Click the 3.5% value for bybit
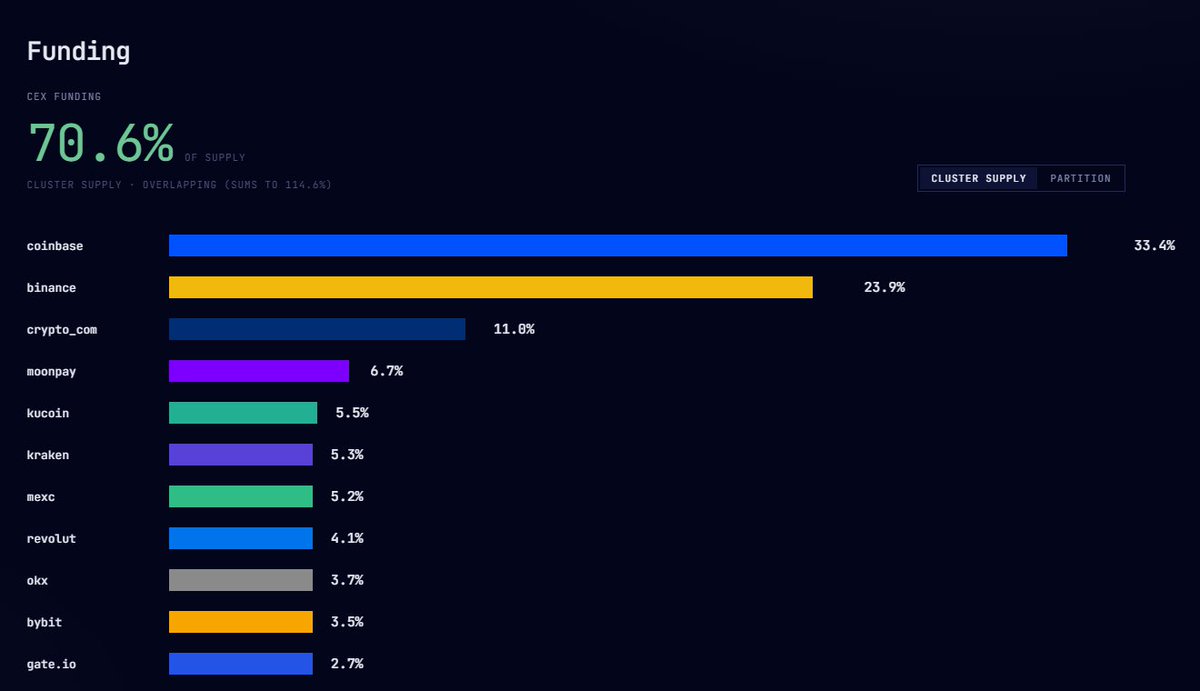This screenshot has height=691, width=1200. 346,622
